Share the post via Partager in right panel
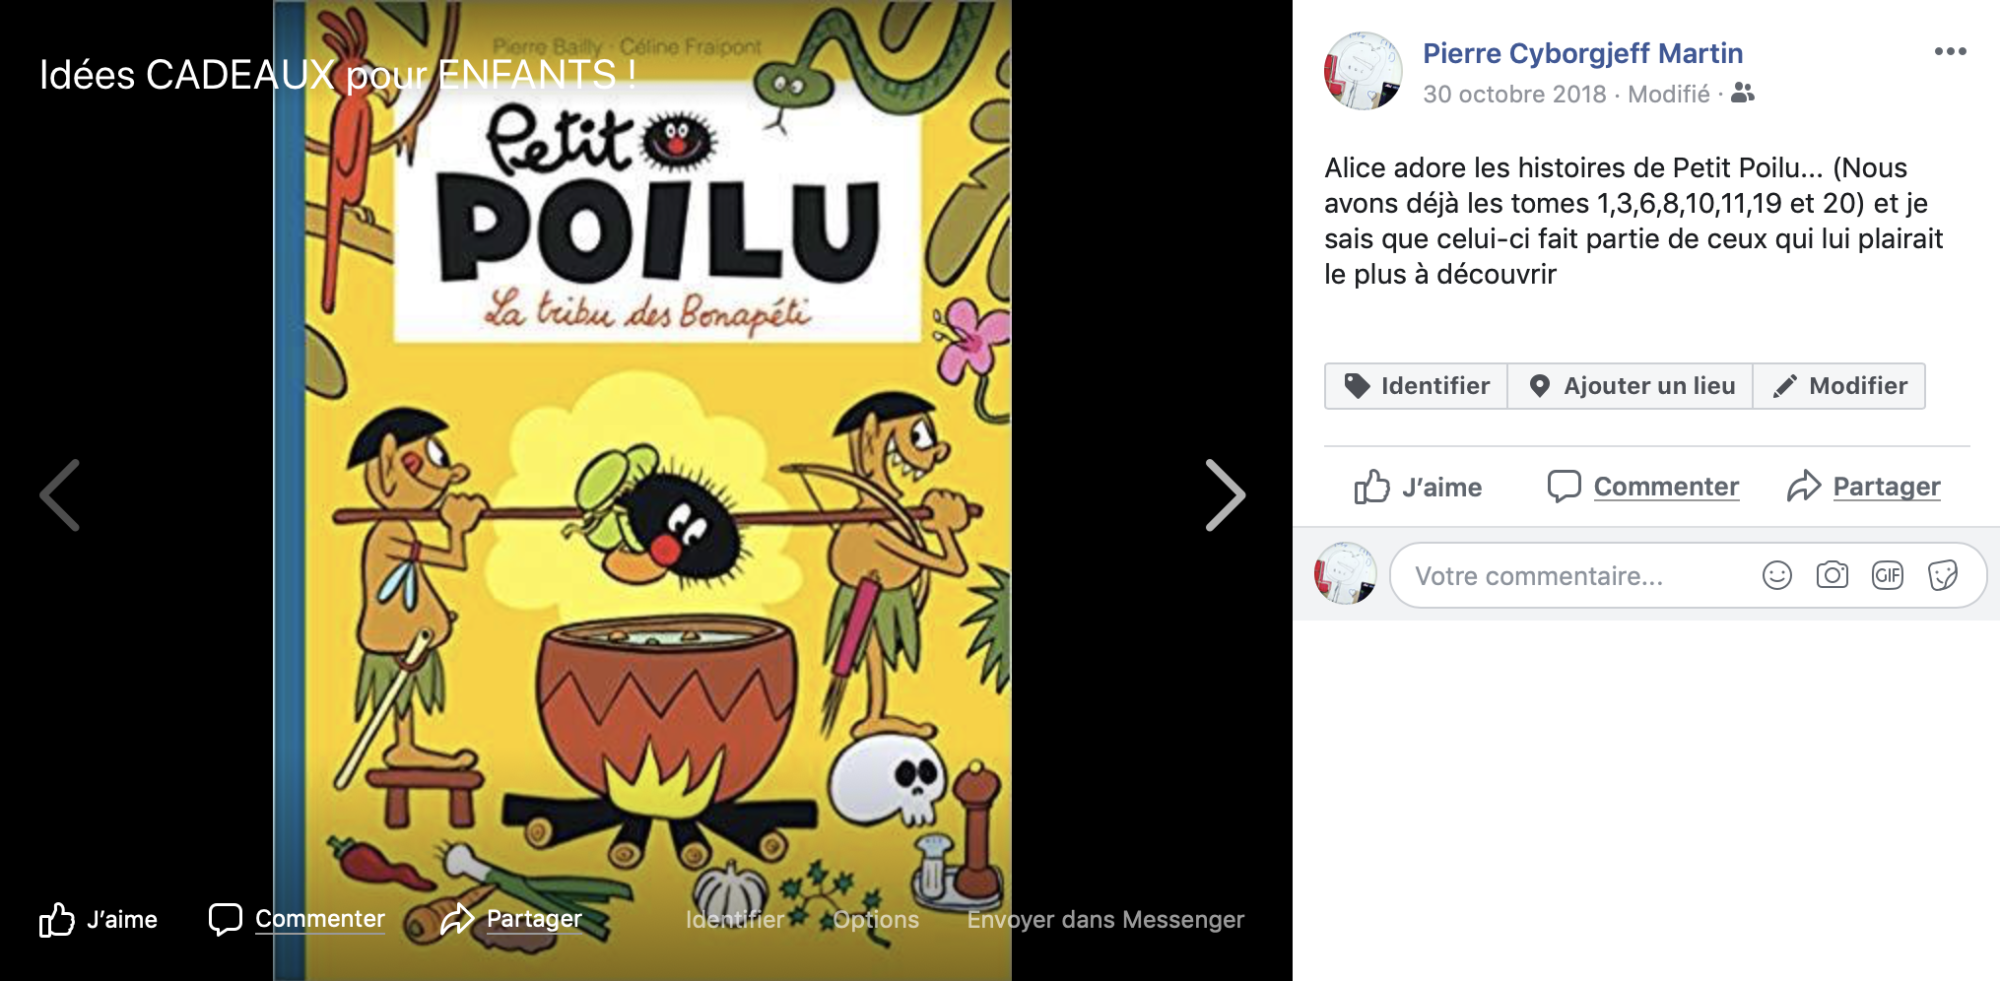2000x981 pixels. [x=1863, y=486]
